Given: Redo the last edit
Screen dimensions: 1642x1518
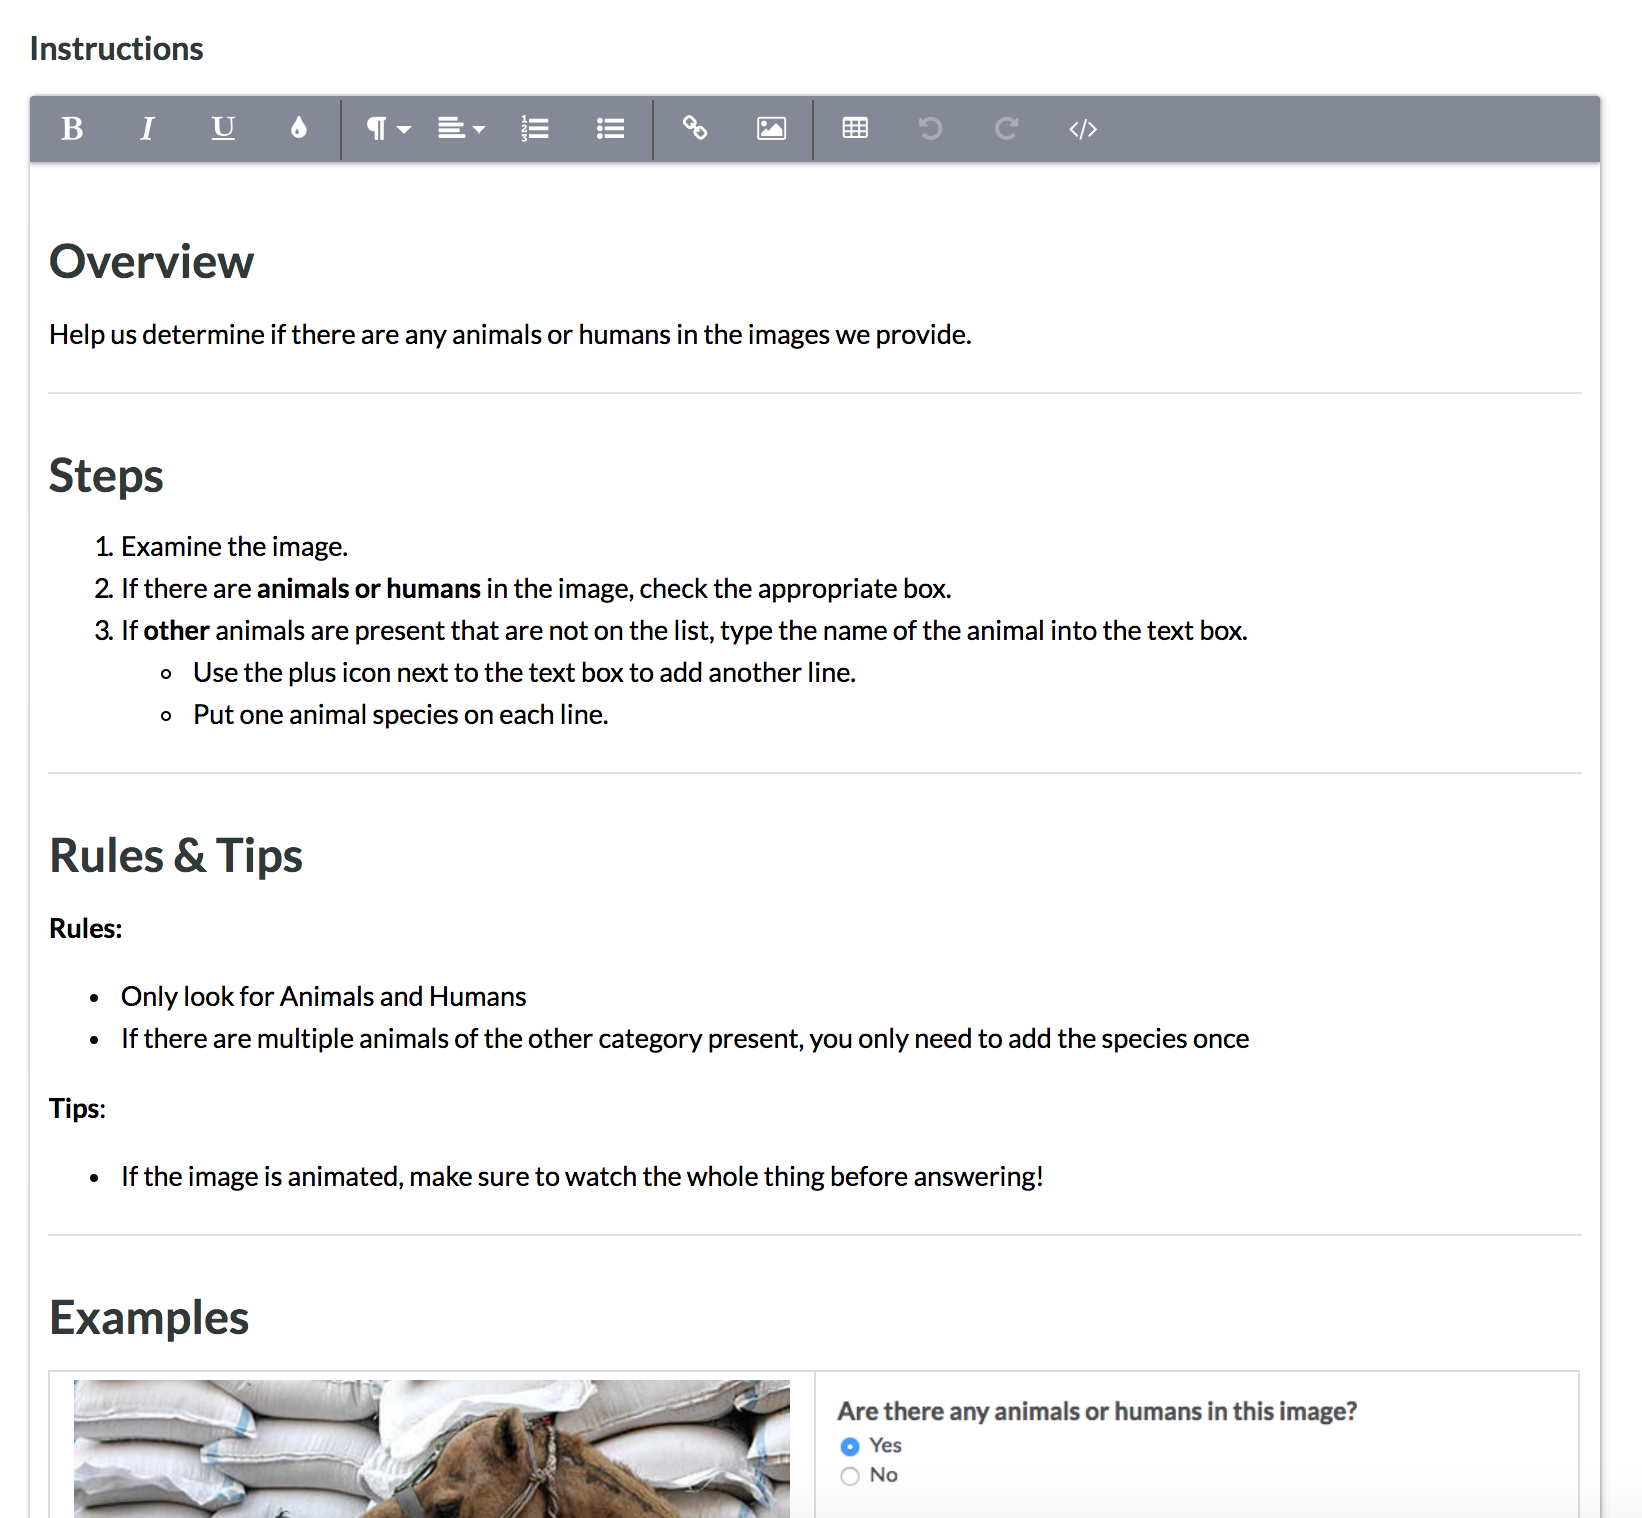Looking at the screenshot, I should tap(1006, 128).
